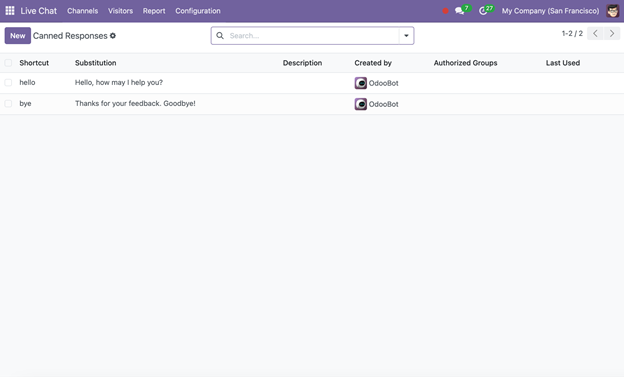
Task: Expand the search options dropdown arrow
Action: 406,36
